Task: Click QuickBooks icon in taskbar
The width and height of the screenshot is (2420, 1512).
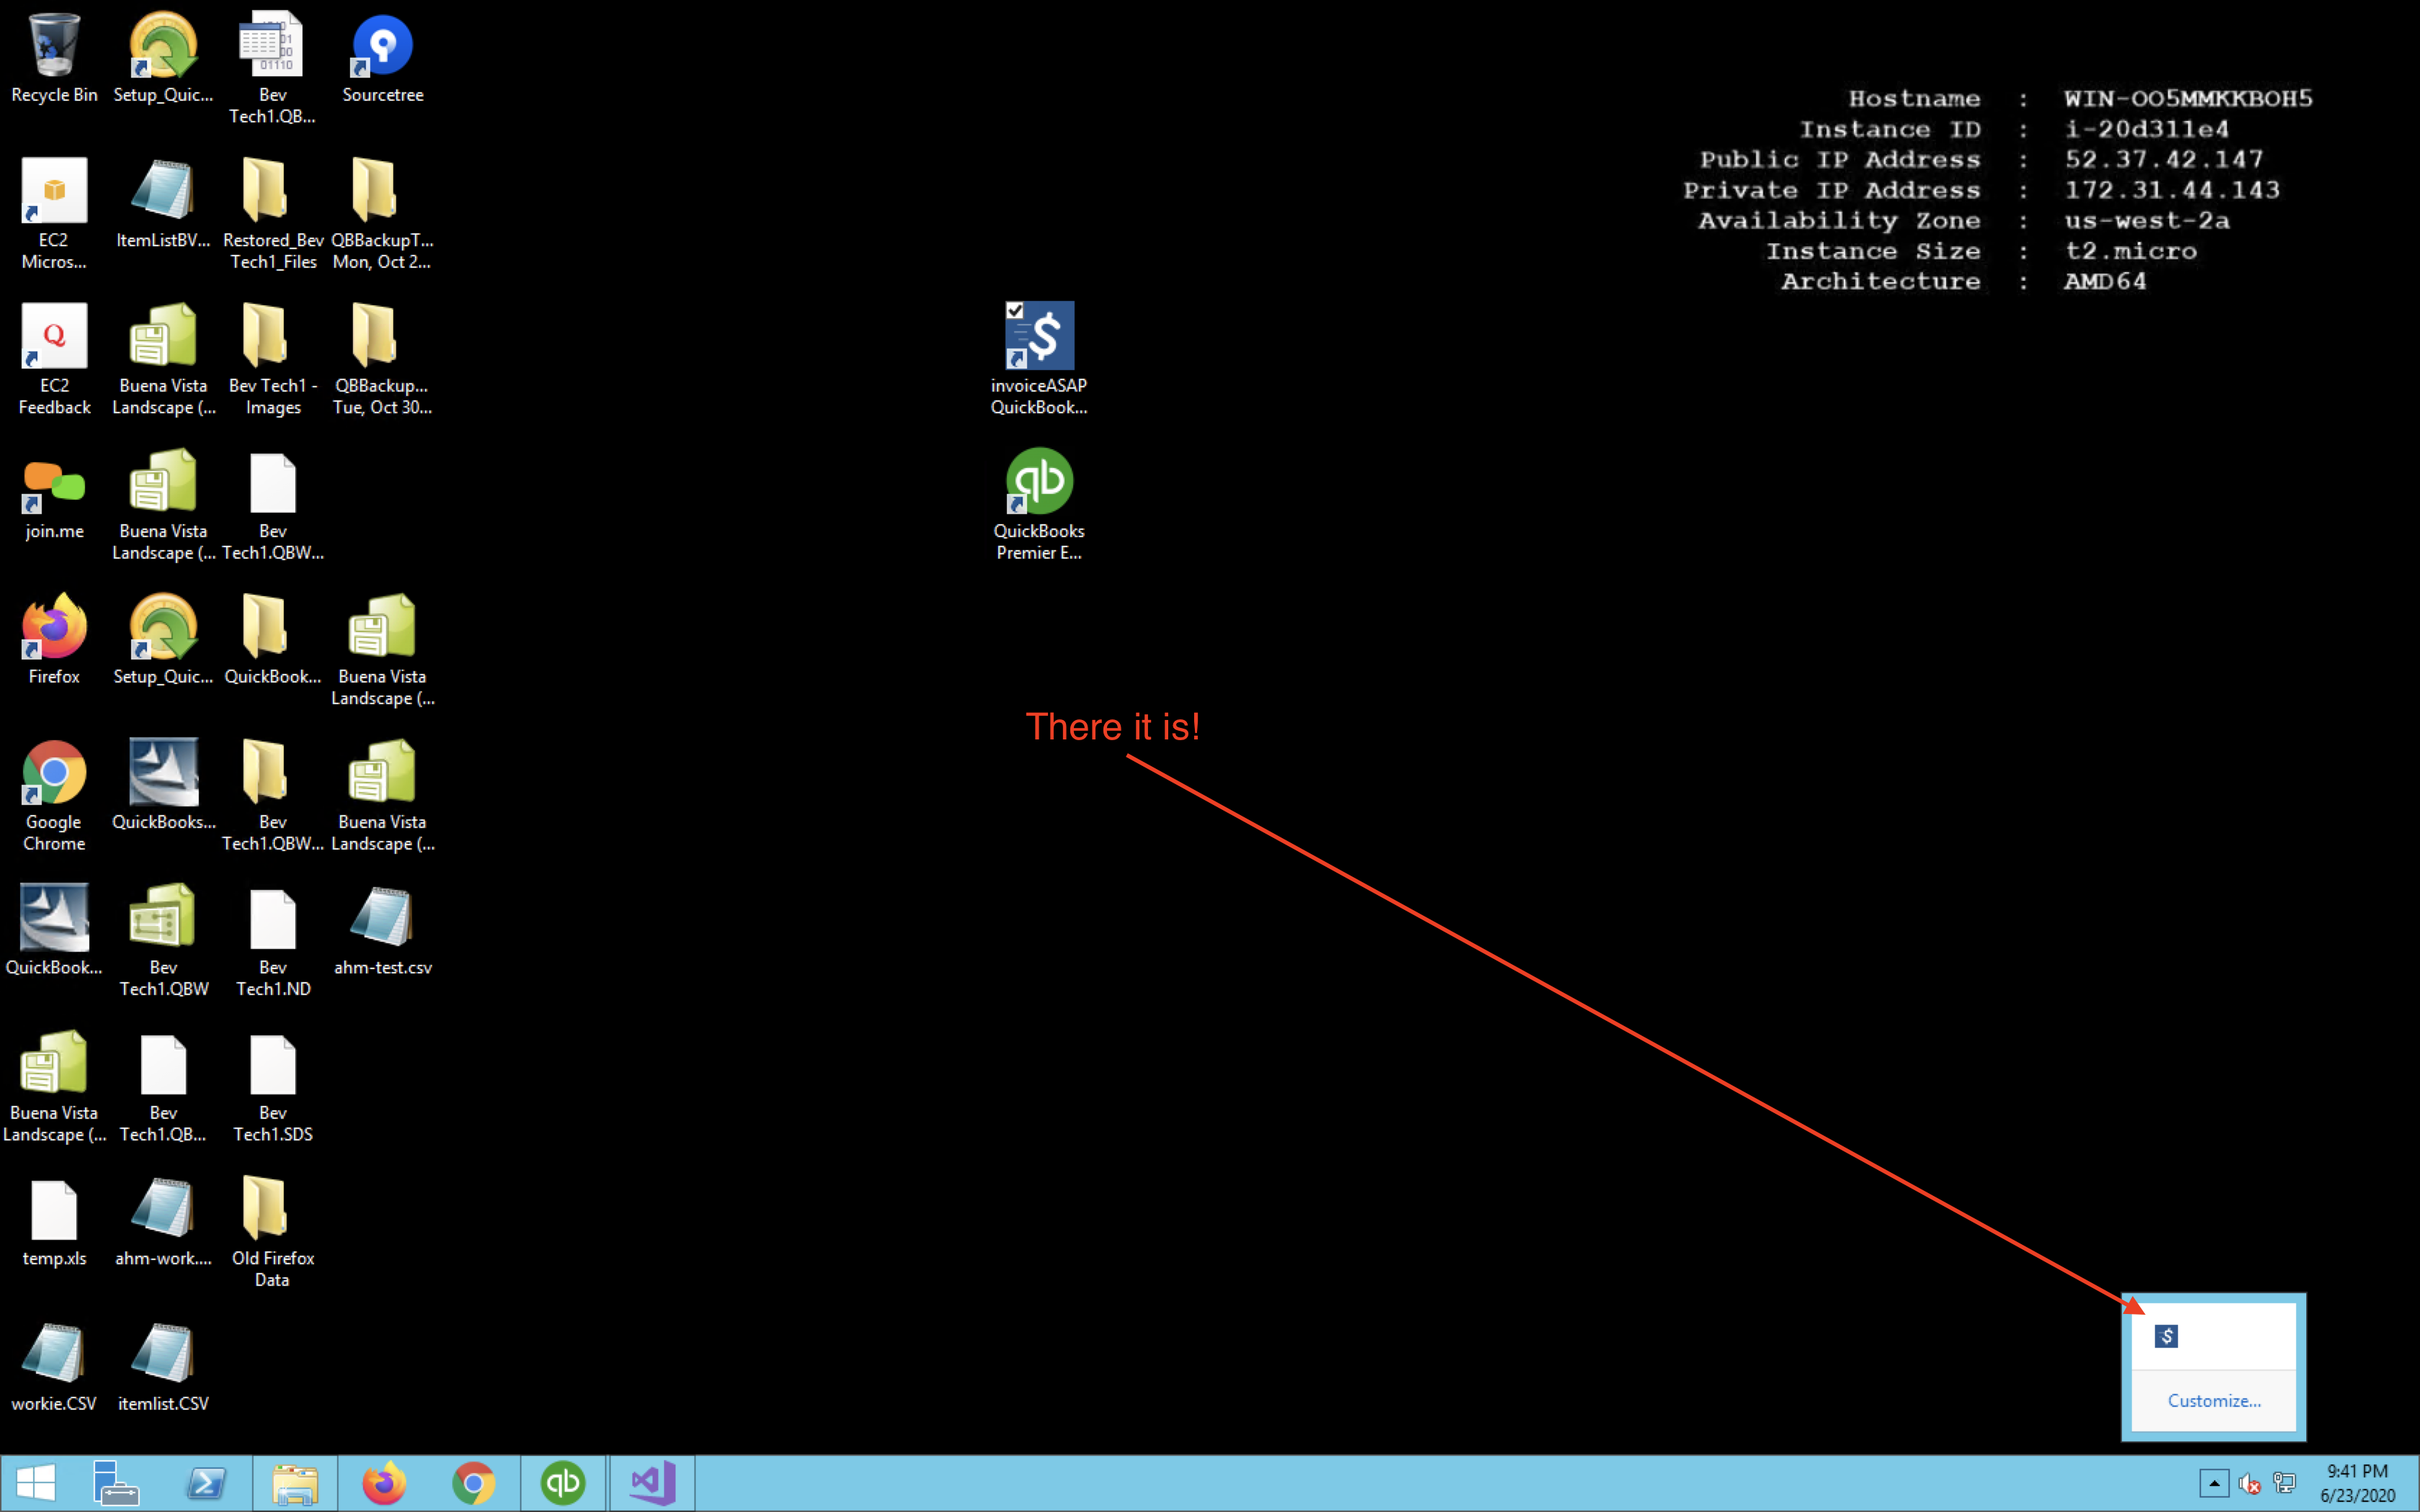Action: [x=563, y=1483]
